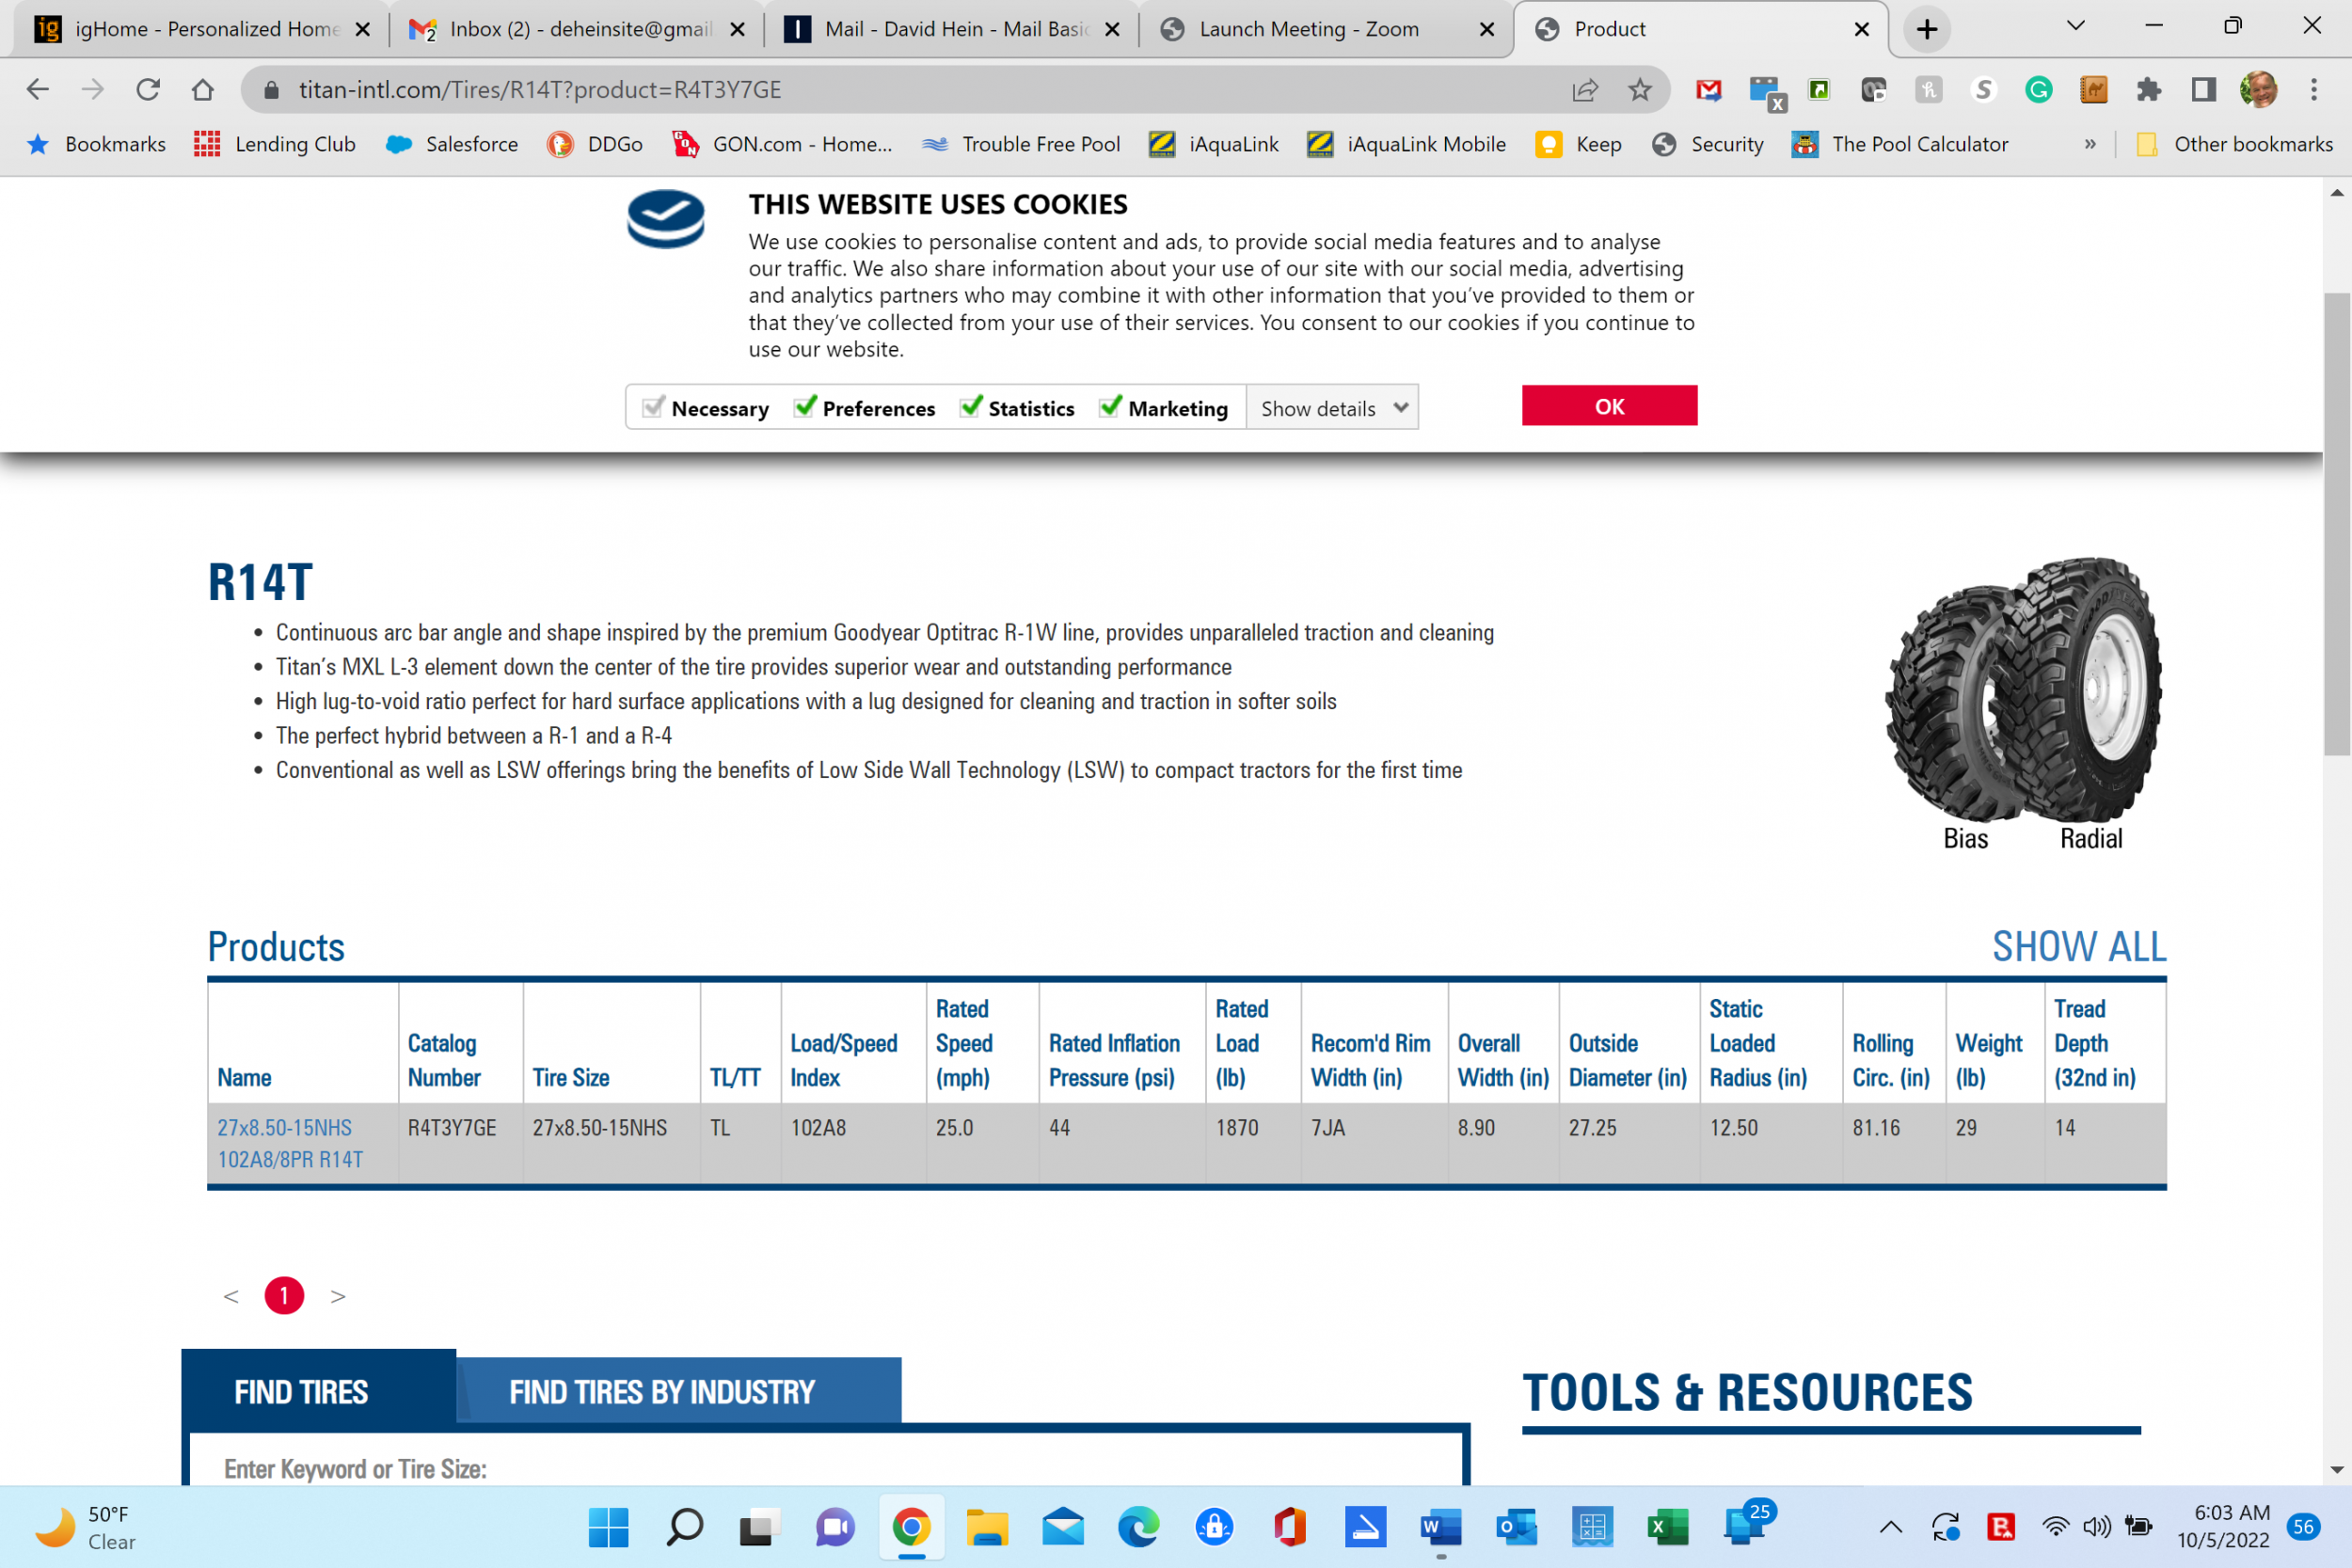This screenshot has width=2352, height=1568.
Task: Open the Grammarly extension icon
Action: [2038, 90]
